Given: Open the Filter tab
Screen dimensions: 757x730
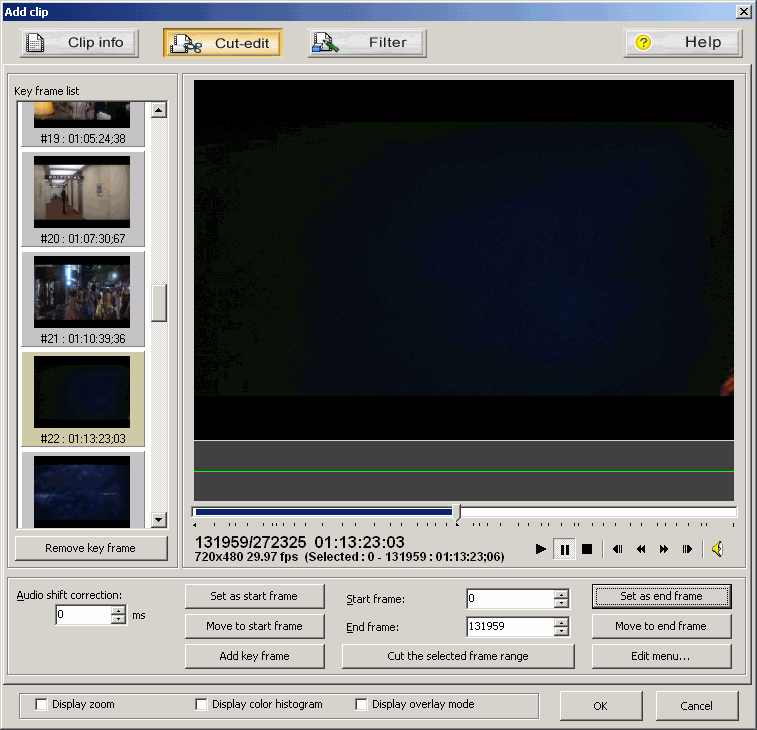Looking at the screenshot, I should pyautogui.click(x=367, y=43).
